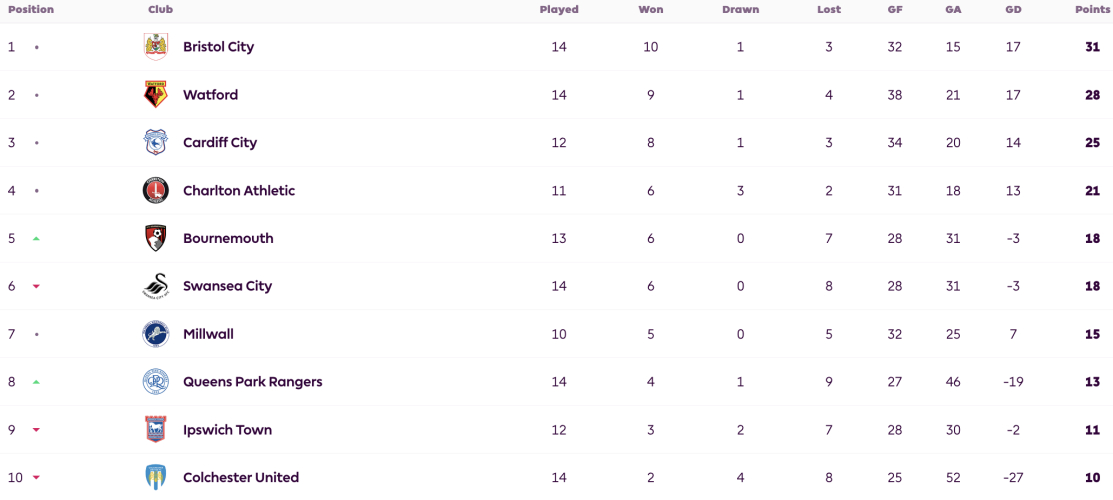
Task: Click the Ipswich Town badge
Action: click(x=155, y=430)
